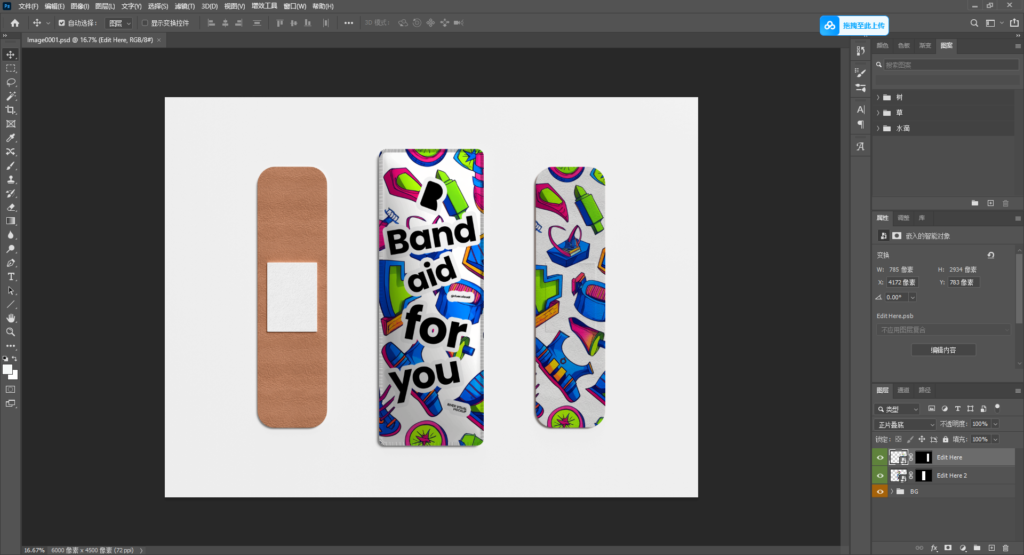Hide the Edit Here layer
The height and width of the screenshot is (555, 1024).
[x=880, y=458]
